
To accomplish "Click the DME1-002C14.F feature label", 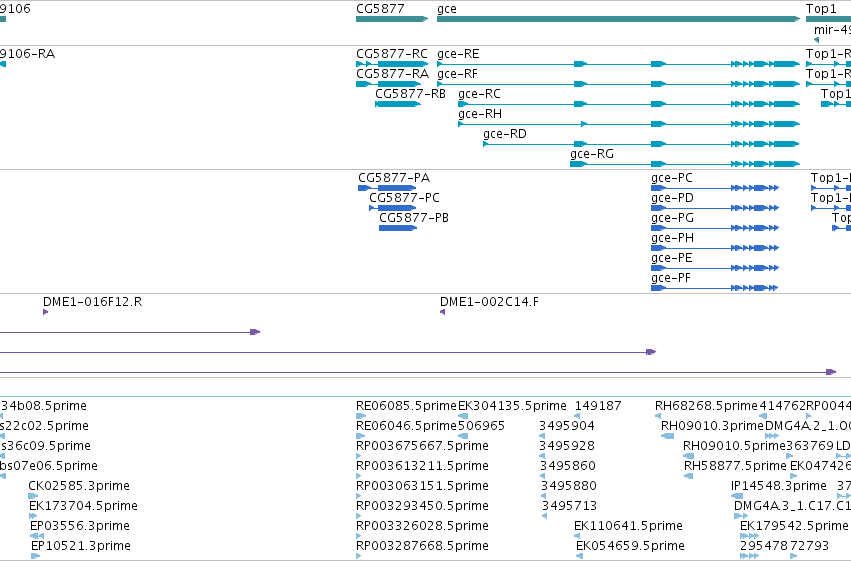I will coord(489,302).
